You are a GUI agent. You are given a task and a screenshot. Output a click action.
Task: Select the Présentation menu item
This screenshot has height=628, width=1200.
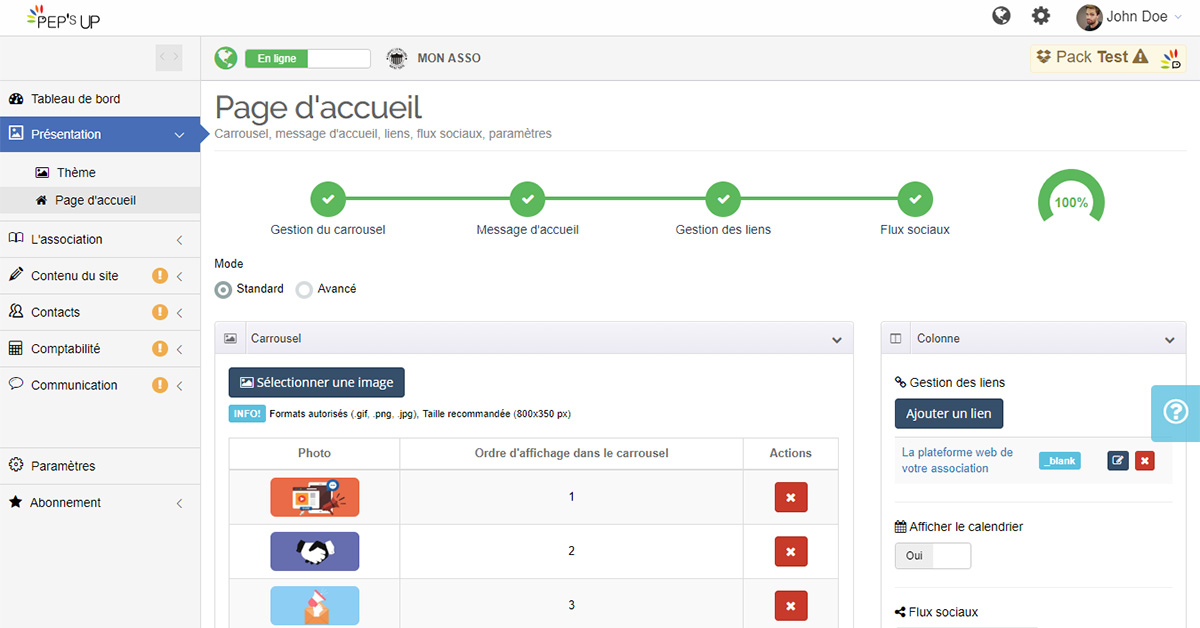pos(100,134)
